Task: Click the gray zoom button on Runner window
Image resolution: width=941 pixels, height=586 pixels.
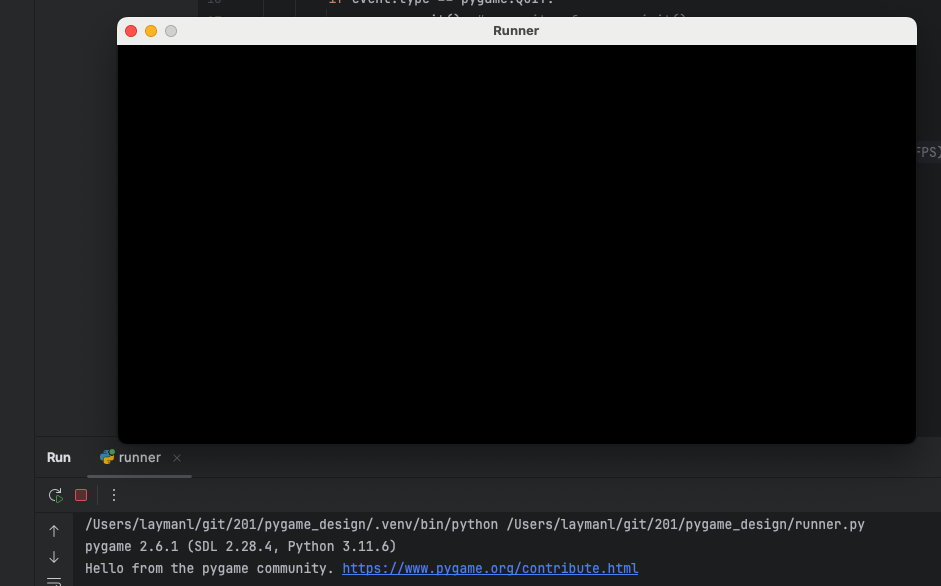Action: tap(171, 31)
